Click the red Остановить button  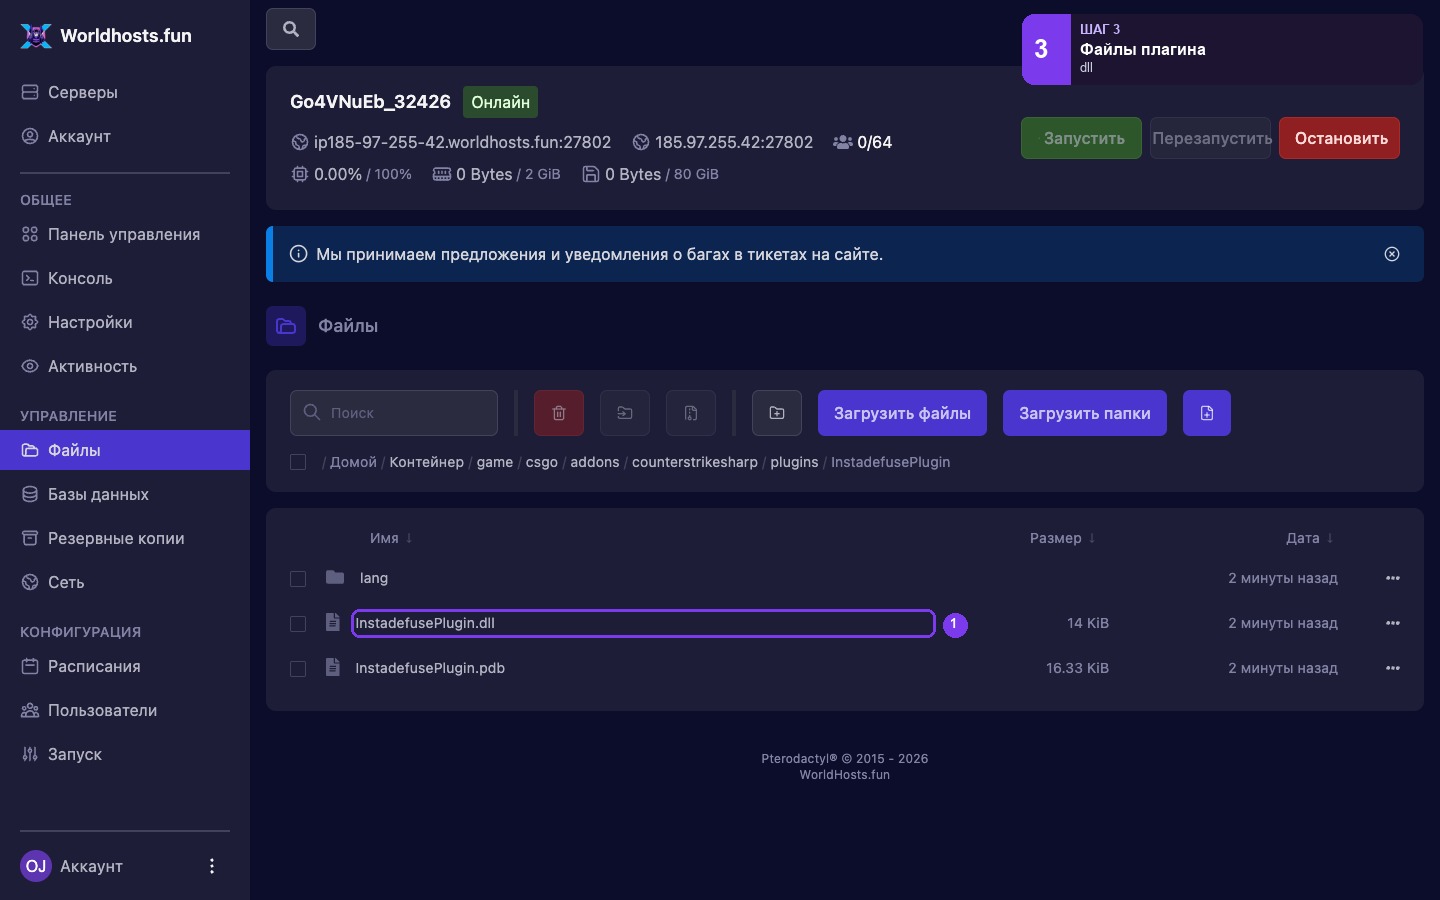[1339, 138]
